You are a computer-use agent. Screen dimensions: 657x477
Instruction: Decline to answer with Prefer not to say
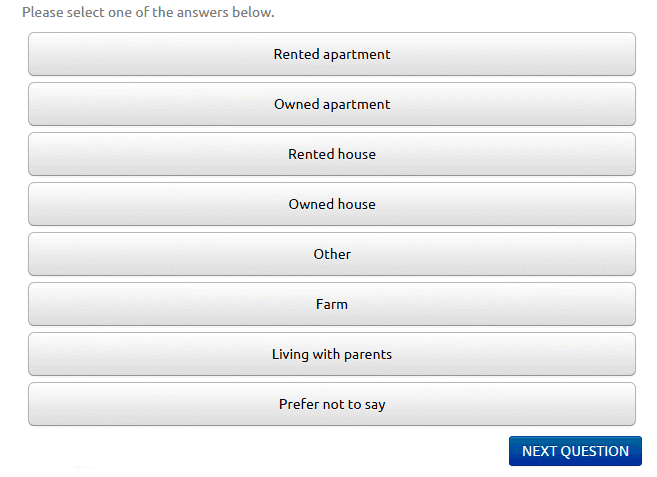pos(332,404)
